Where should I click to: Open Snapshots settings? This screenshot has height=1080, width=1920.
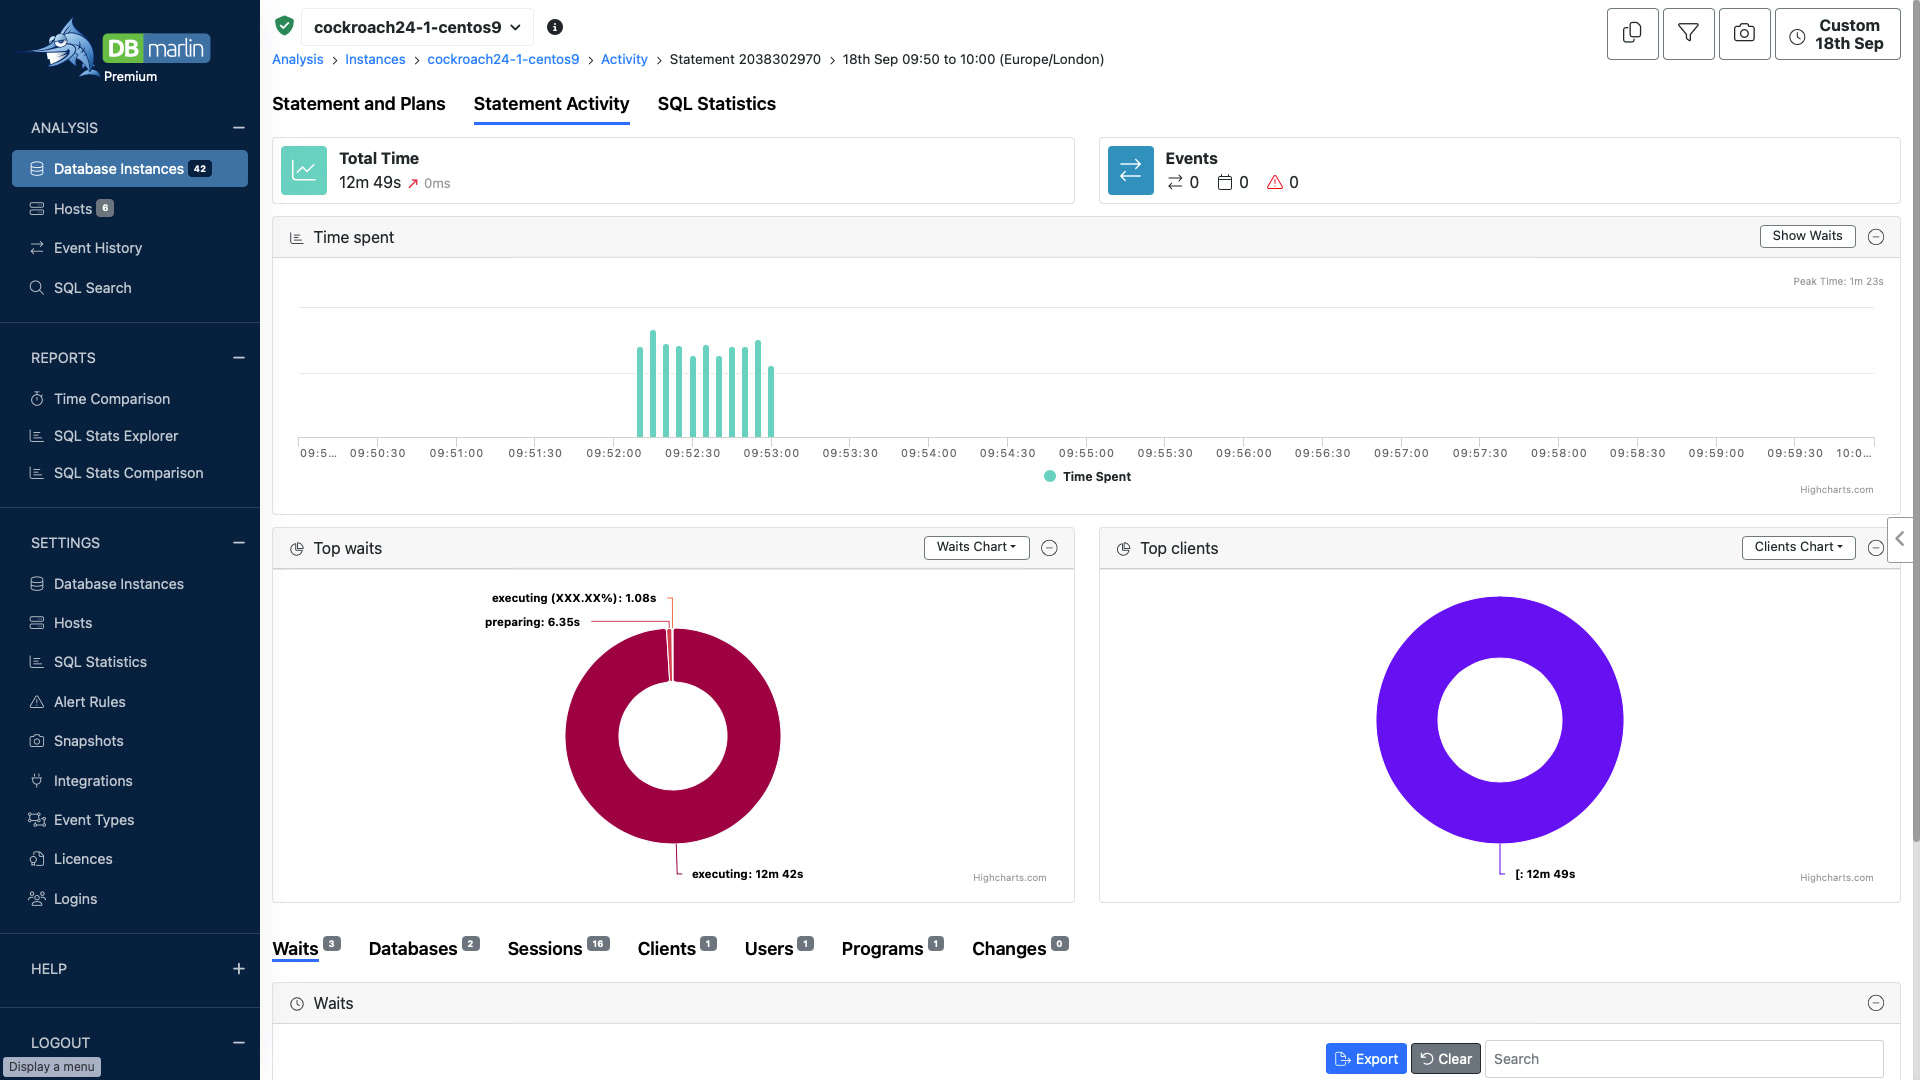88,741
